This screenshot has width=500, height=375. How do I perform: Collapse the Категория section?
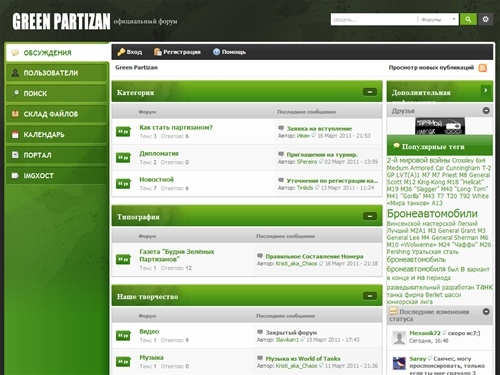click(370, 92)
